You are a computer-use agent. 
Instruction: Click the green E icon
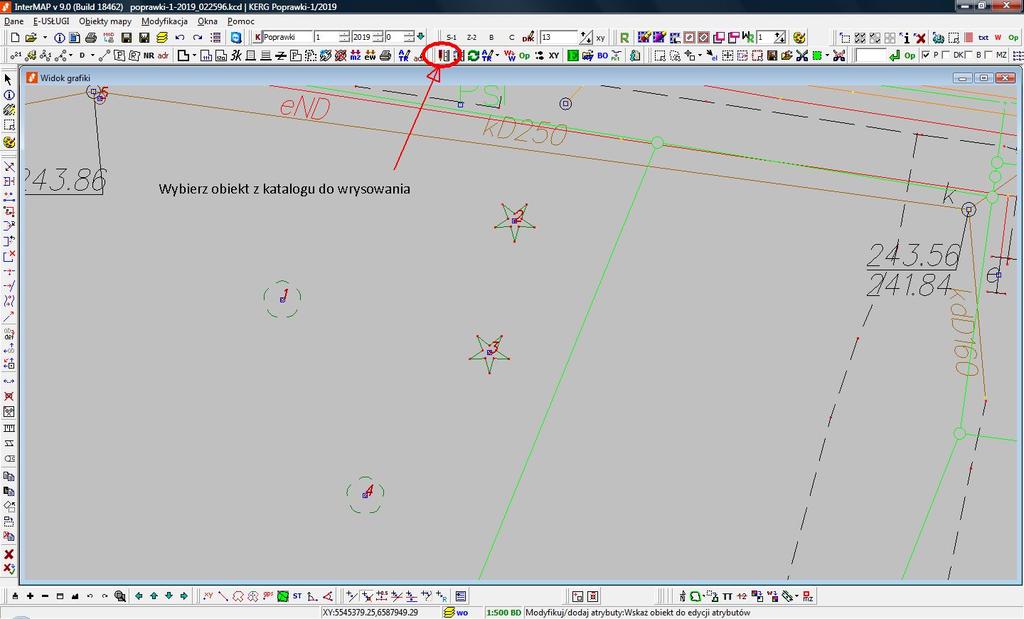573,56
